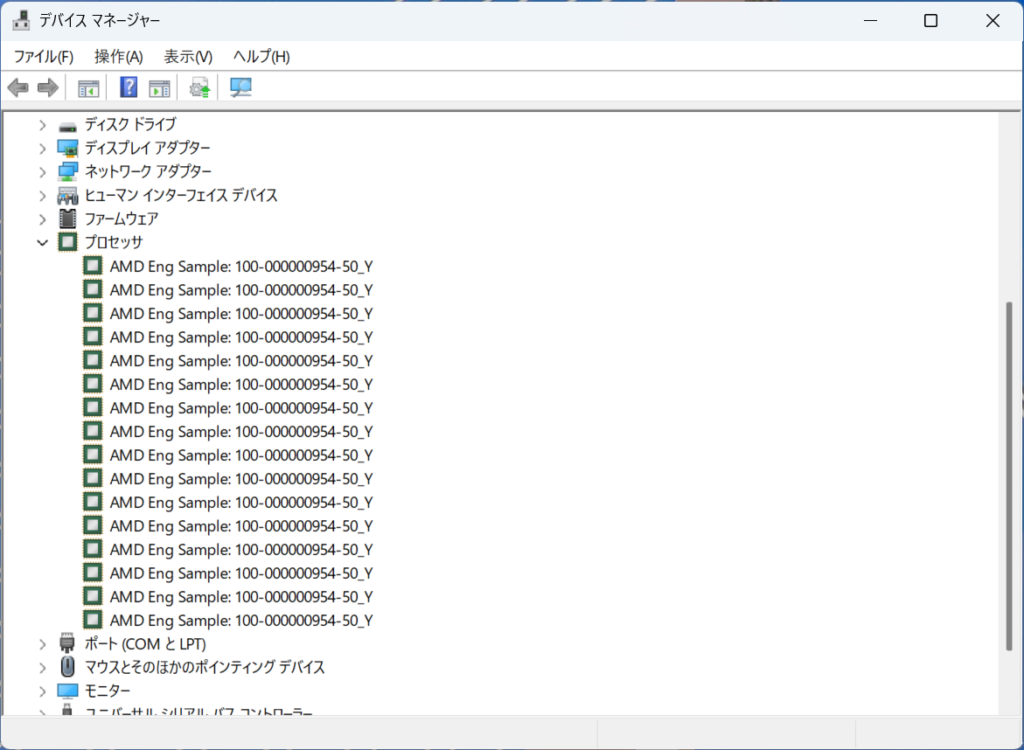Scan for hardware changes via toolbar icon
This screenshot has width=1024, height=750.
240,88
